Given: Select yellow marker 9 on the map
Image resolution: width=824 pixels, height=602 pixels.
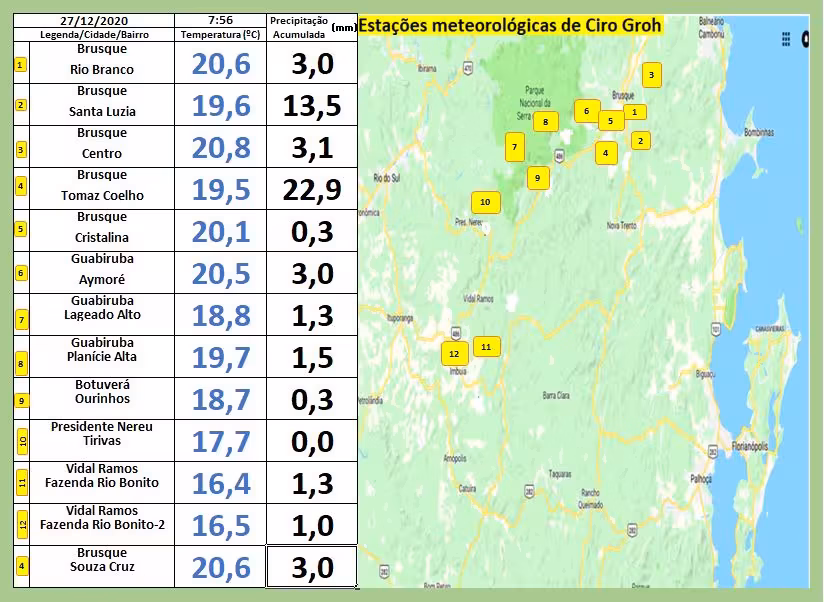Looking at the screenshot, I should pos(537,178).
